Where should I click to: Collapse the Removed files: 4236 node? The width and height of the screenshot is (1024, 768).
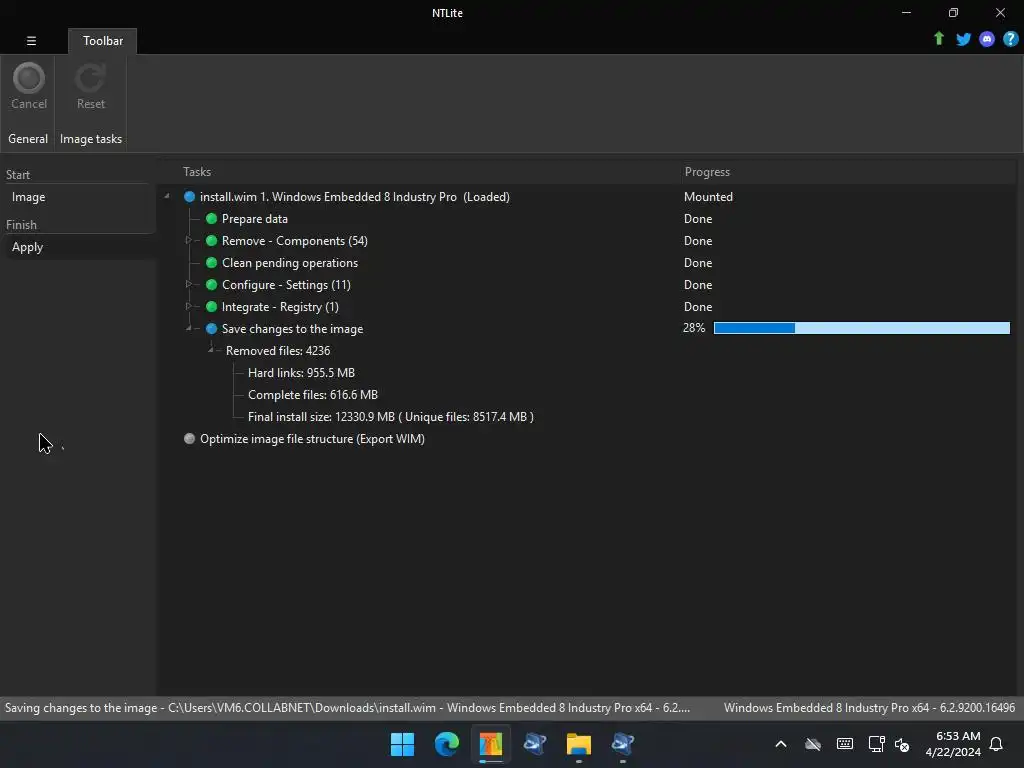[x=211, y=350]
